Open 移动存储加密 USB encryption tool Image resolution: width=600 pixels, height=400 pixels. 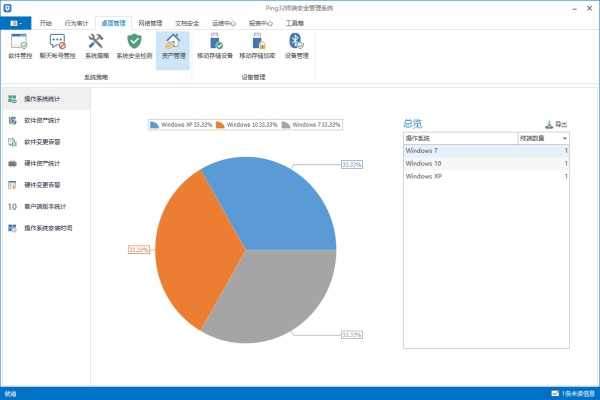pos(257,47)
